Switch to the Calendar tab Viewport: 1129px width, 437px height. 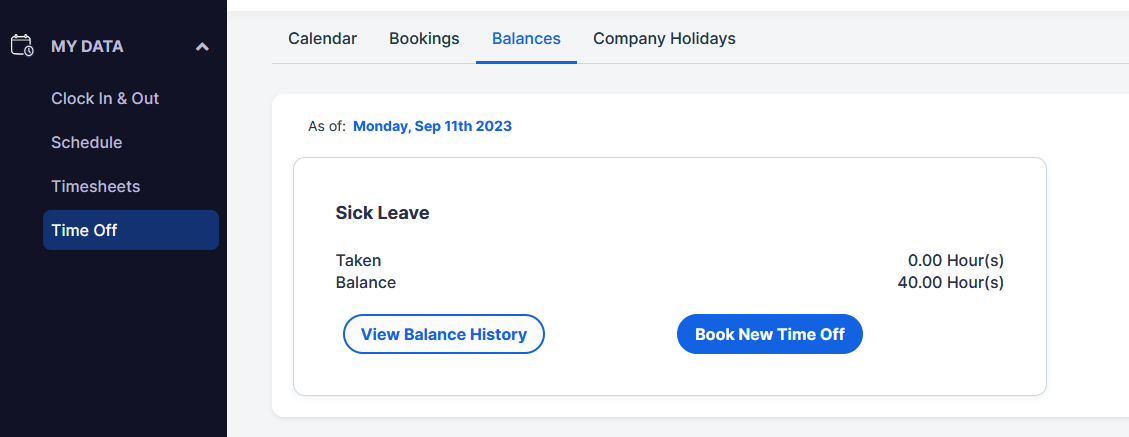coord(323,39)
